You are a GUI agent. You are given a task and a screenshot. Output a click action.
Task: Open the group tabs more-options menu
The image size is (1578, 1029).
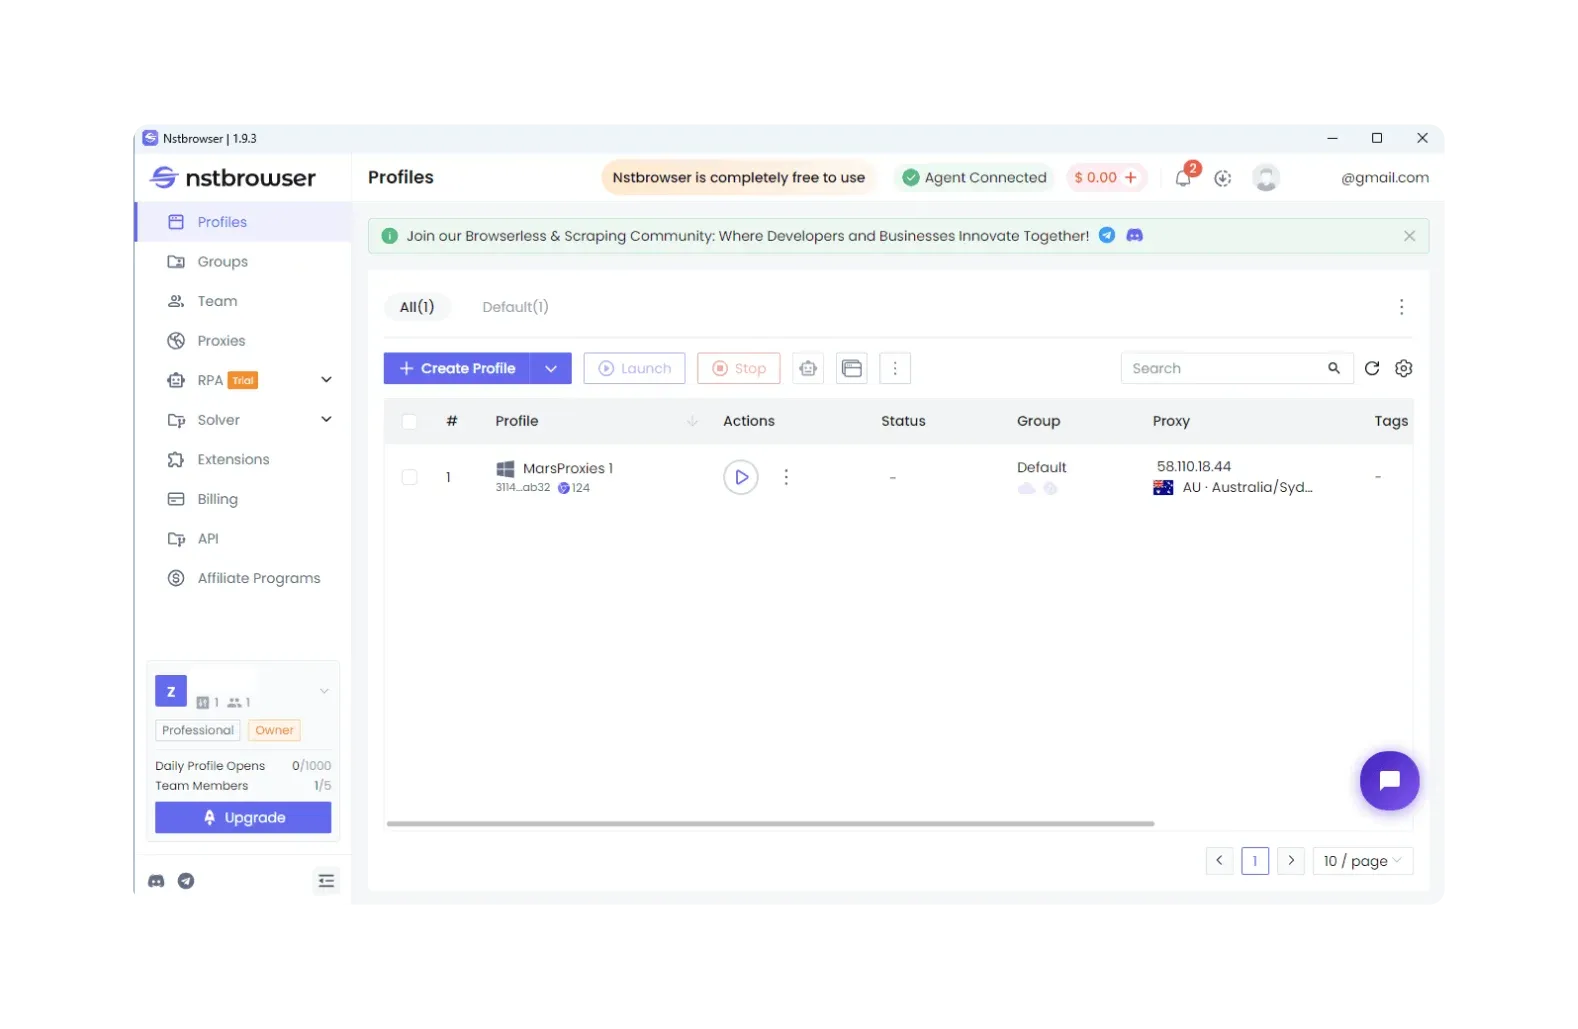point(1401,307)
